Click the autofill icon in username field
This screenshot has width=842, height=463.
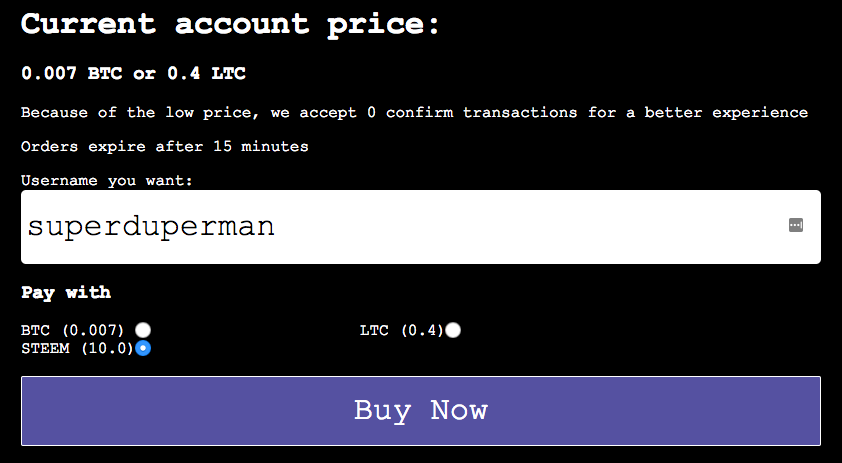coord(796,226)
